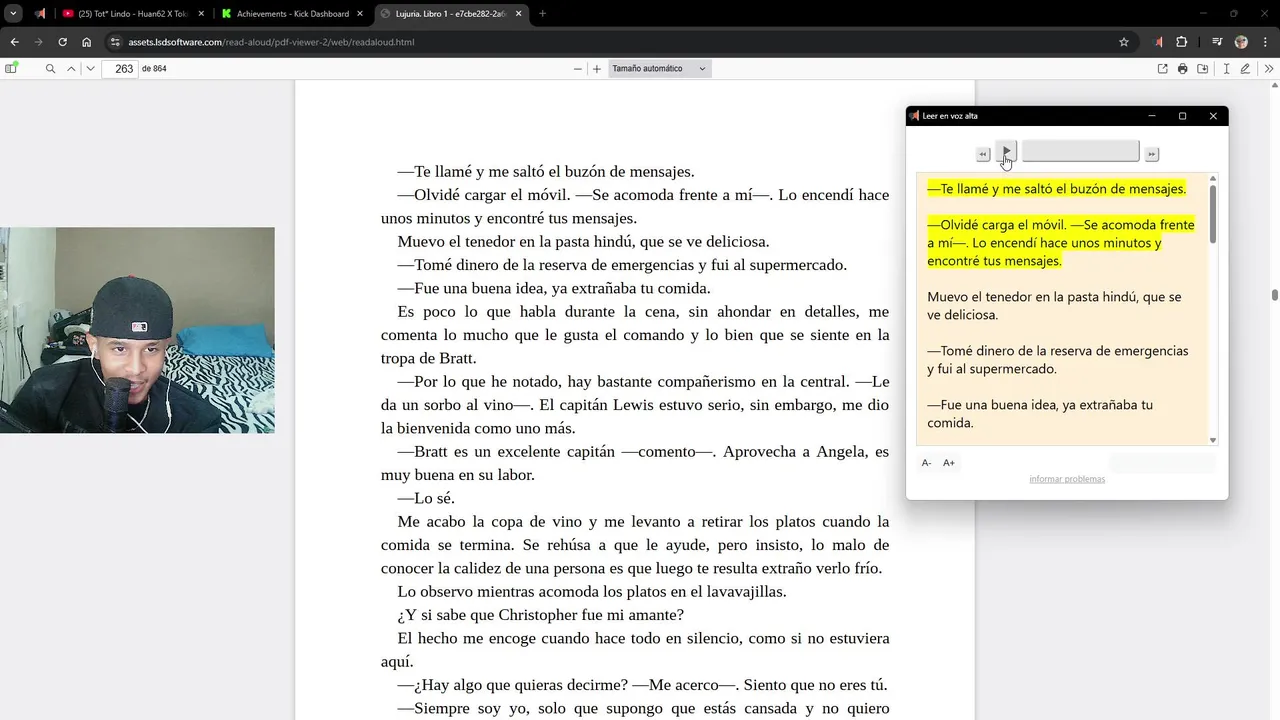This screenshot has height=720, width=1280.
Task: Switch to the Tot* Lindo YouTube tab
Action: 132,14
